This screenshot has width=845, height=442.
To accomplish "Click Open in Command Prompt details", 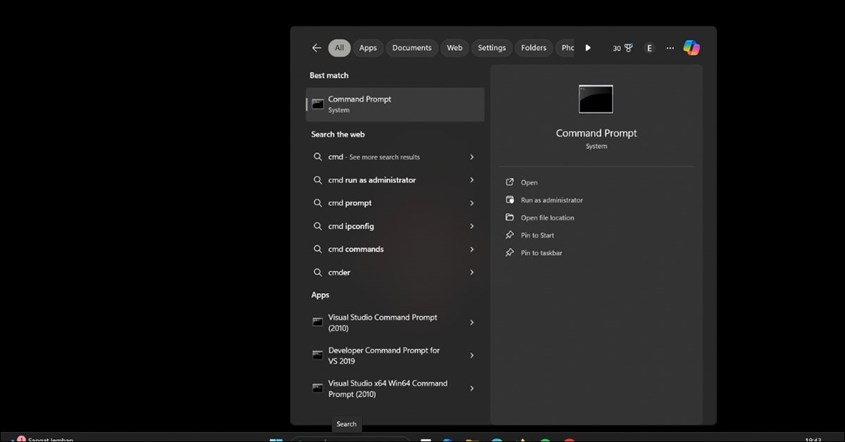I will (529, 183).
